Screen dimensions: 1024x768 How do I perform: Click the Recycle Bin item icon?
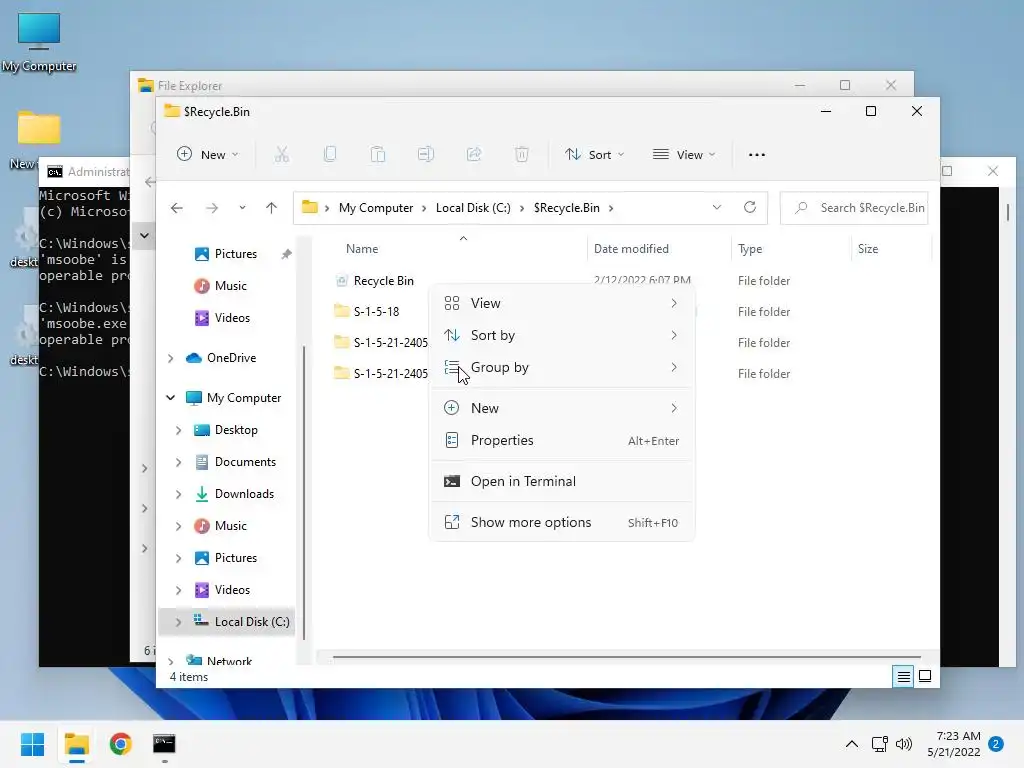click(341, 281)
